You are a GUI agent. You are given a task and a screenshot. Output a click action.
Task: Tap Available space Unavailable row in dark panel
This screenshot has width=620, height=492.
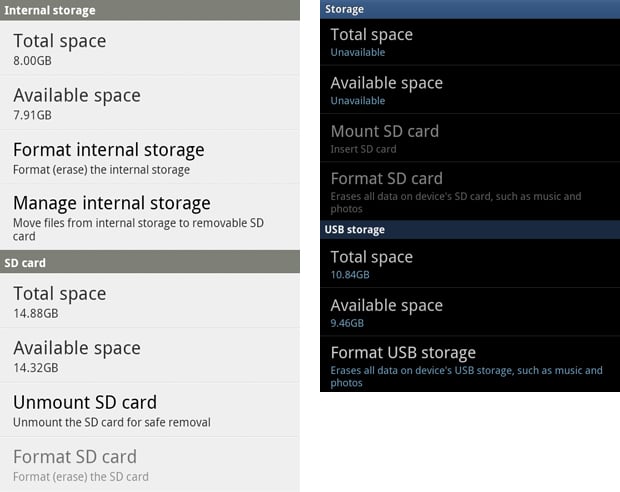coord(470,90)
